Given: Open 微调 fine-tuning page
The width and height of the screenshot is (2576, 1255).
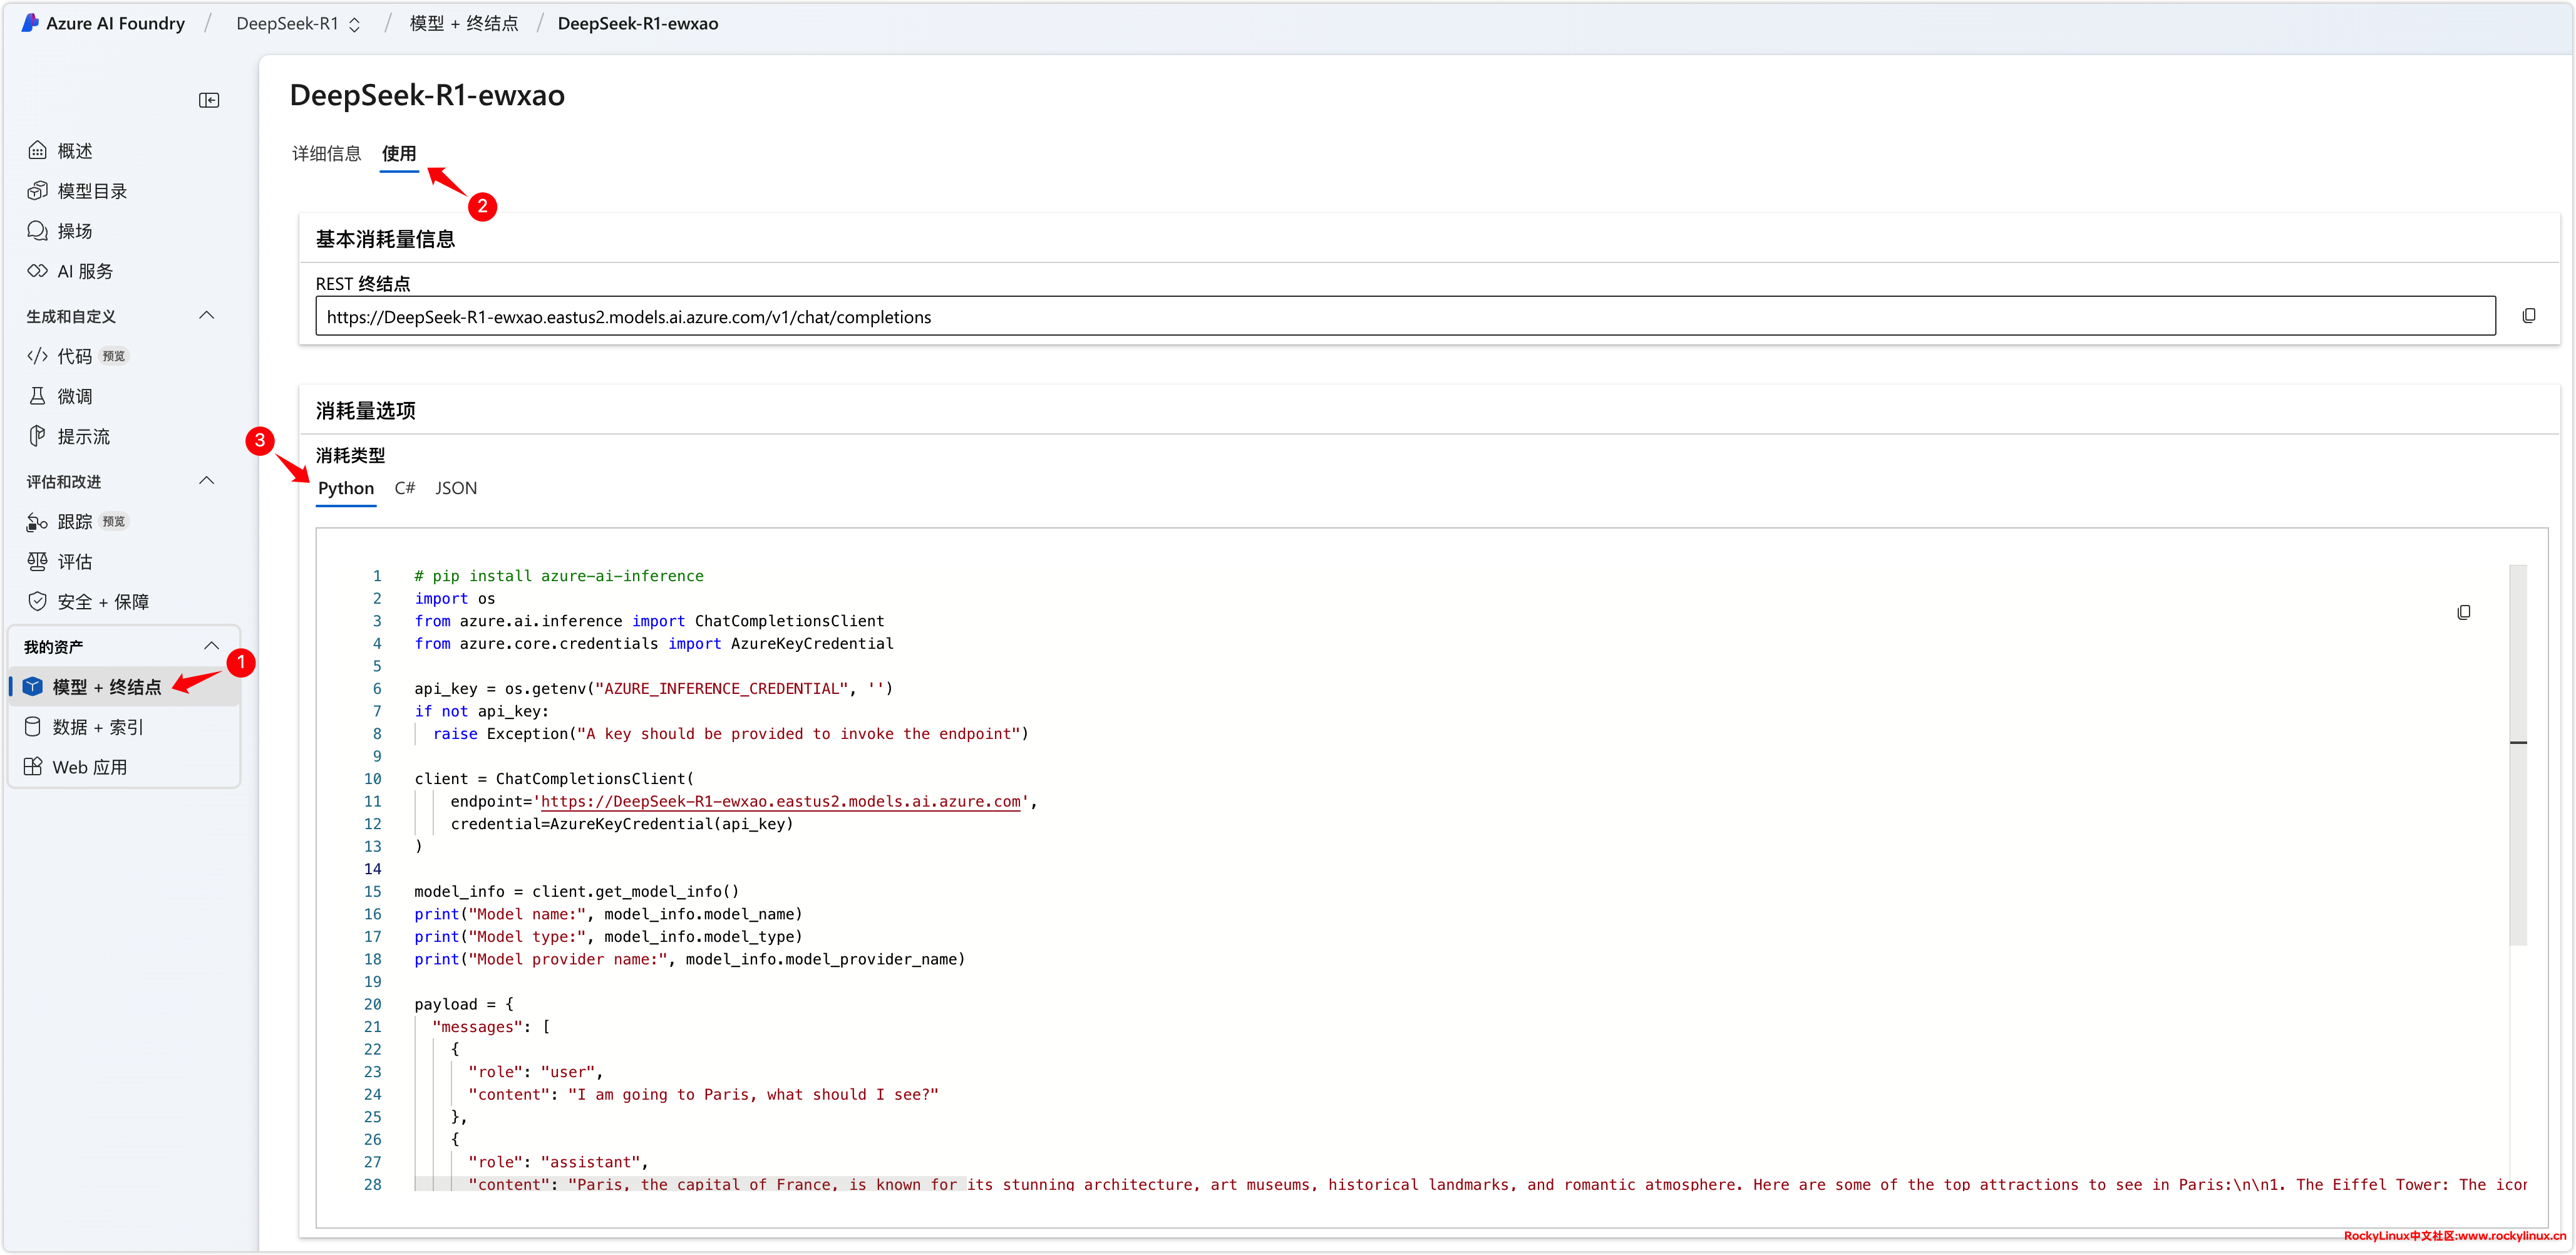Looking at the screenshot, I should pos(75,396).
